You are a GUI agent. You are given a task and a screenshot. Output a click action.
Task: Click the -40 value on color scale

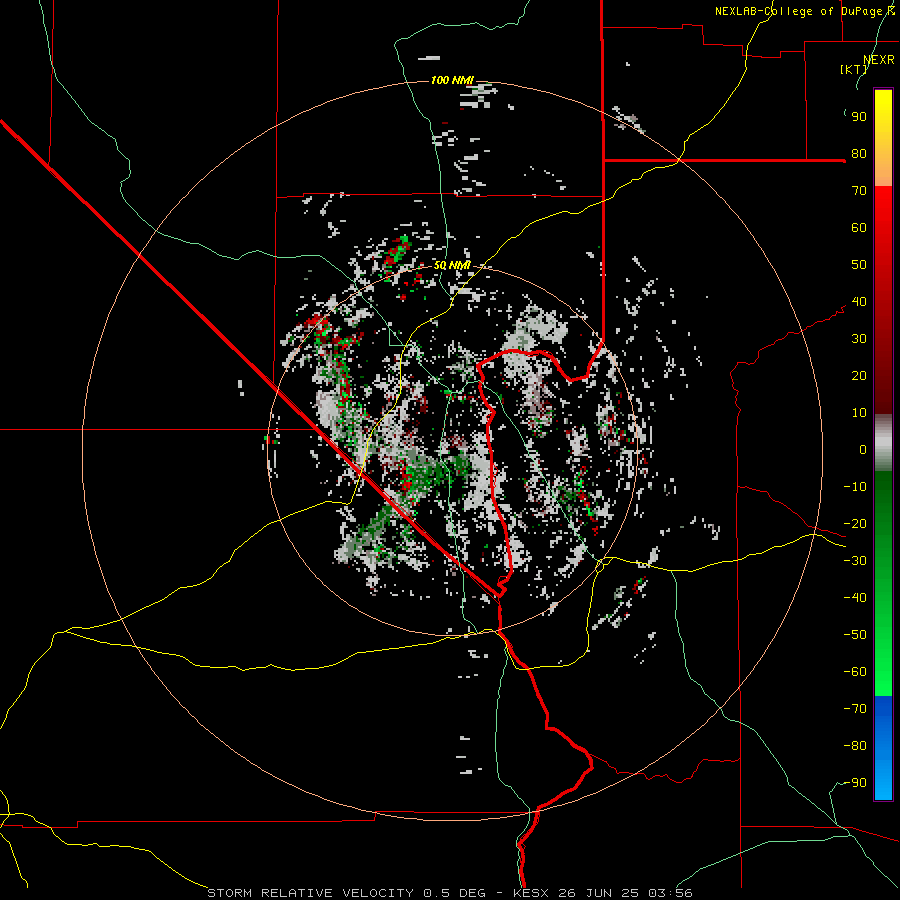click(x=855, y=598)
